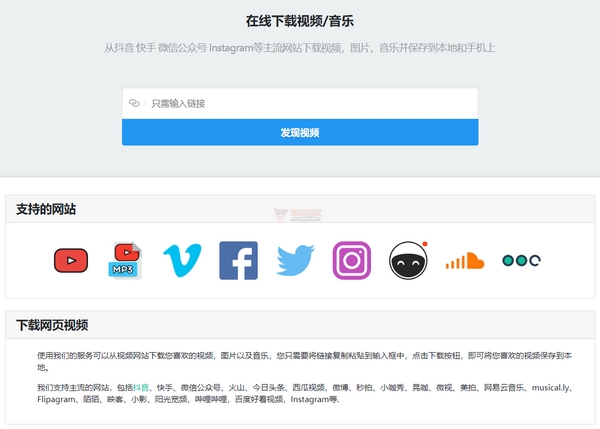Open the orange SoundCloud icon
This screenshot has width=600, height=429.
[465, 261]
